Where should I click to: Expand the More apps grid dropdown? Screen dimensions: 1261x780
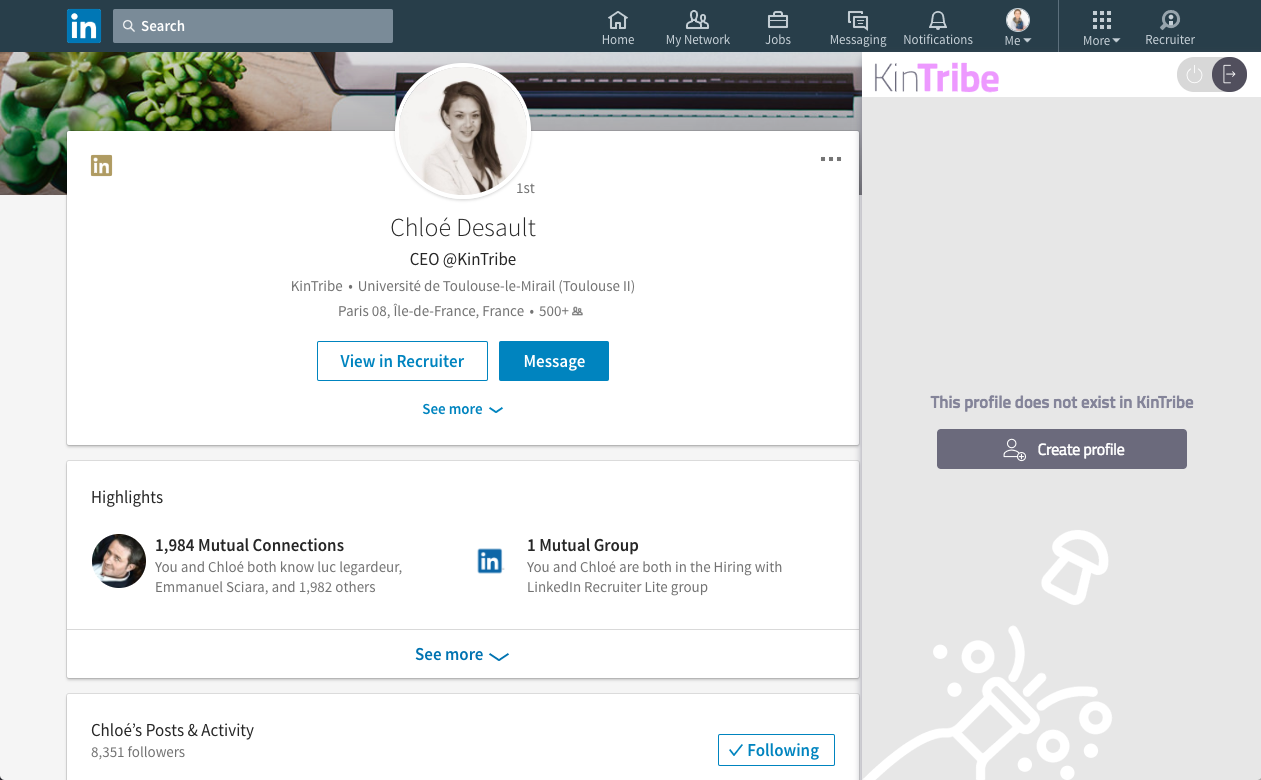1101,27
